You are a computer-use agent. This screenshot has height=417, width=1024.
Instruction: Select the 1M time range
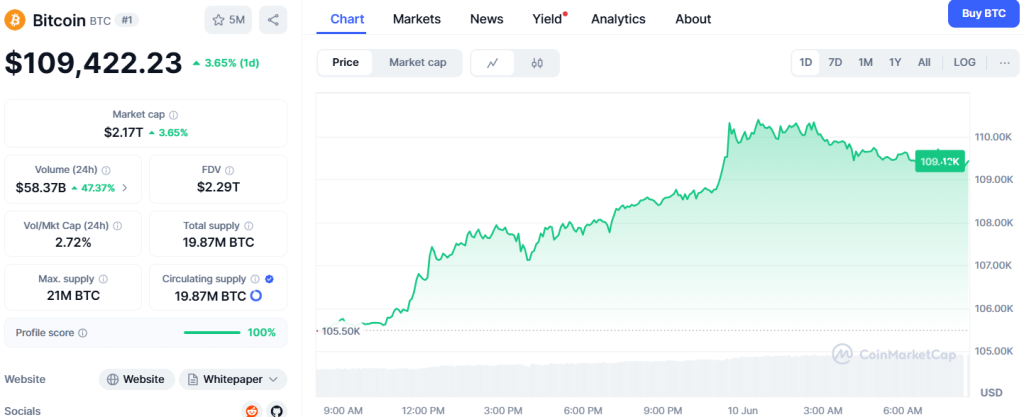click(x=865, y=63)
